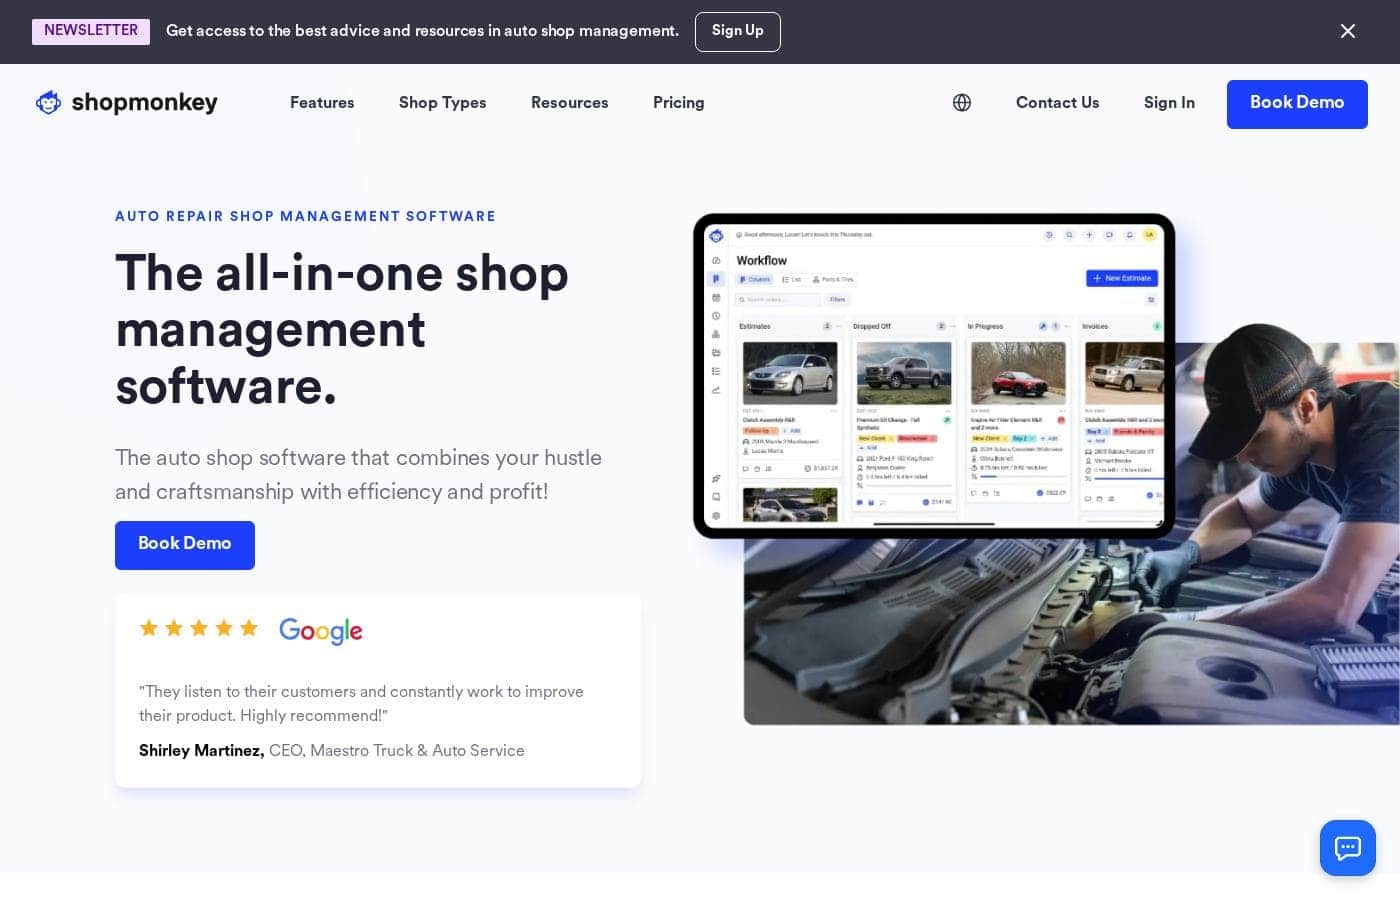Click the Contact Us link

point(1057,103)
